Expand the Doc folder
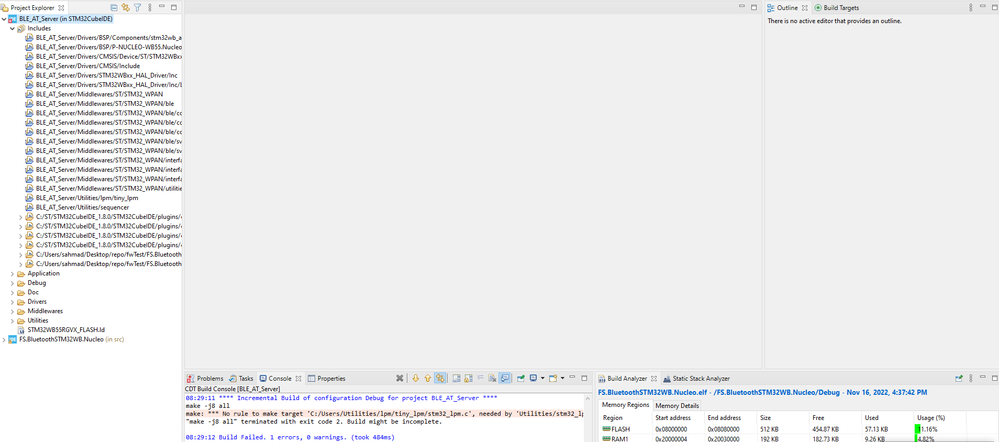Screen dimensions: 999x442 pyautogui.click(x=12, y=292)
